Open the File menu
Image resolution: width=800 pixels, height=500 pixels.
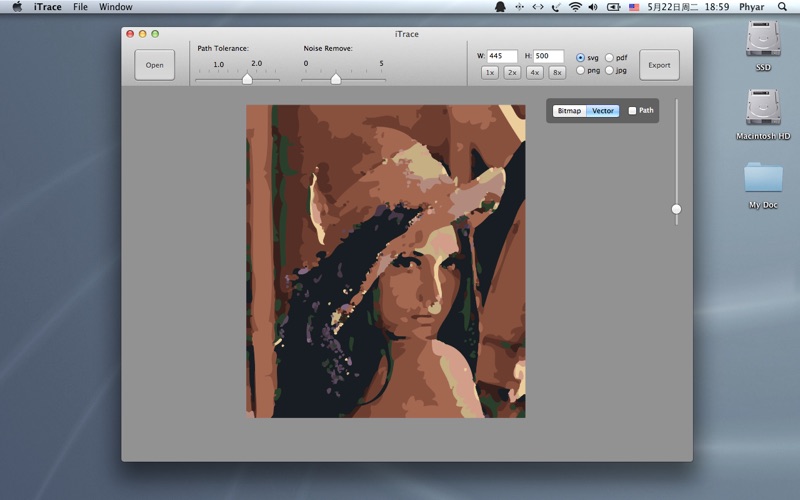(80, 7)
